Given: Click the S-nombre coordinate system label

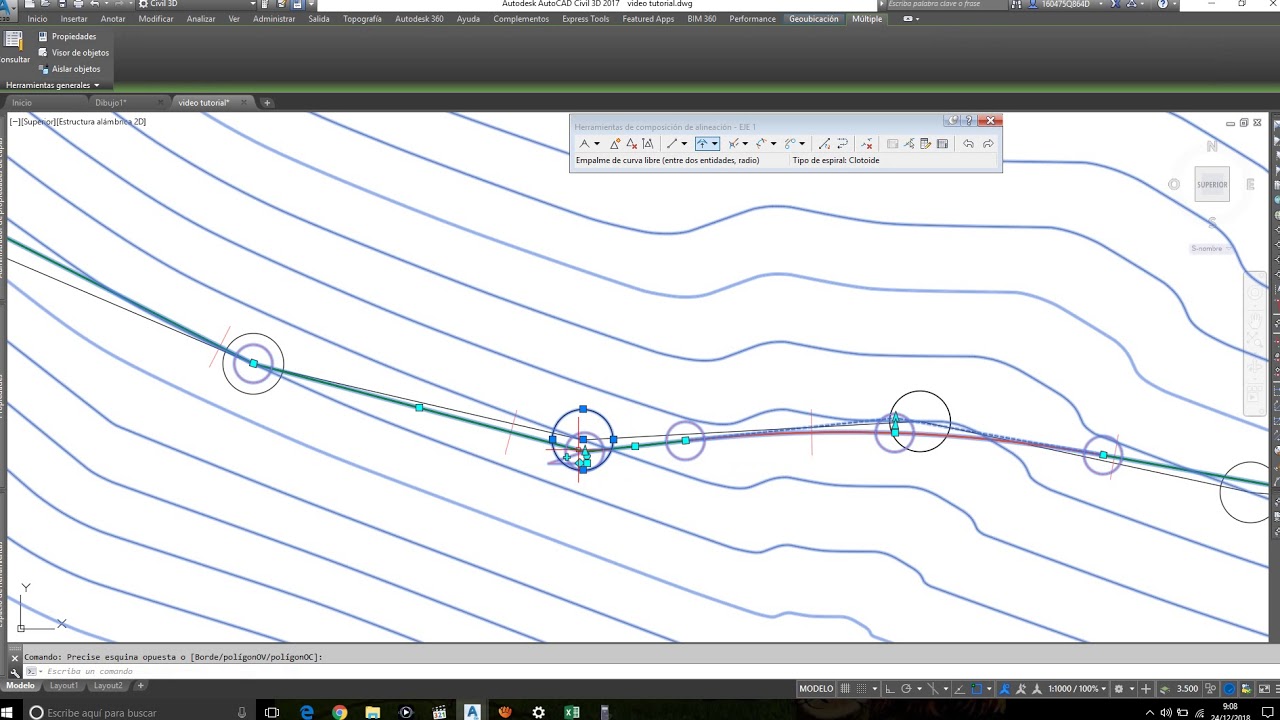Looking at the screenshot, I should pos(1207,248).
